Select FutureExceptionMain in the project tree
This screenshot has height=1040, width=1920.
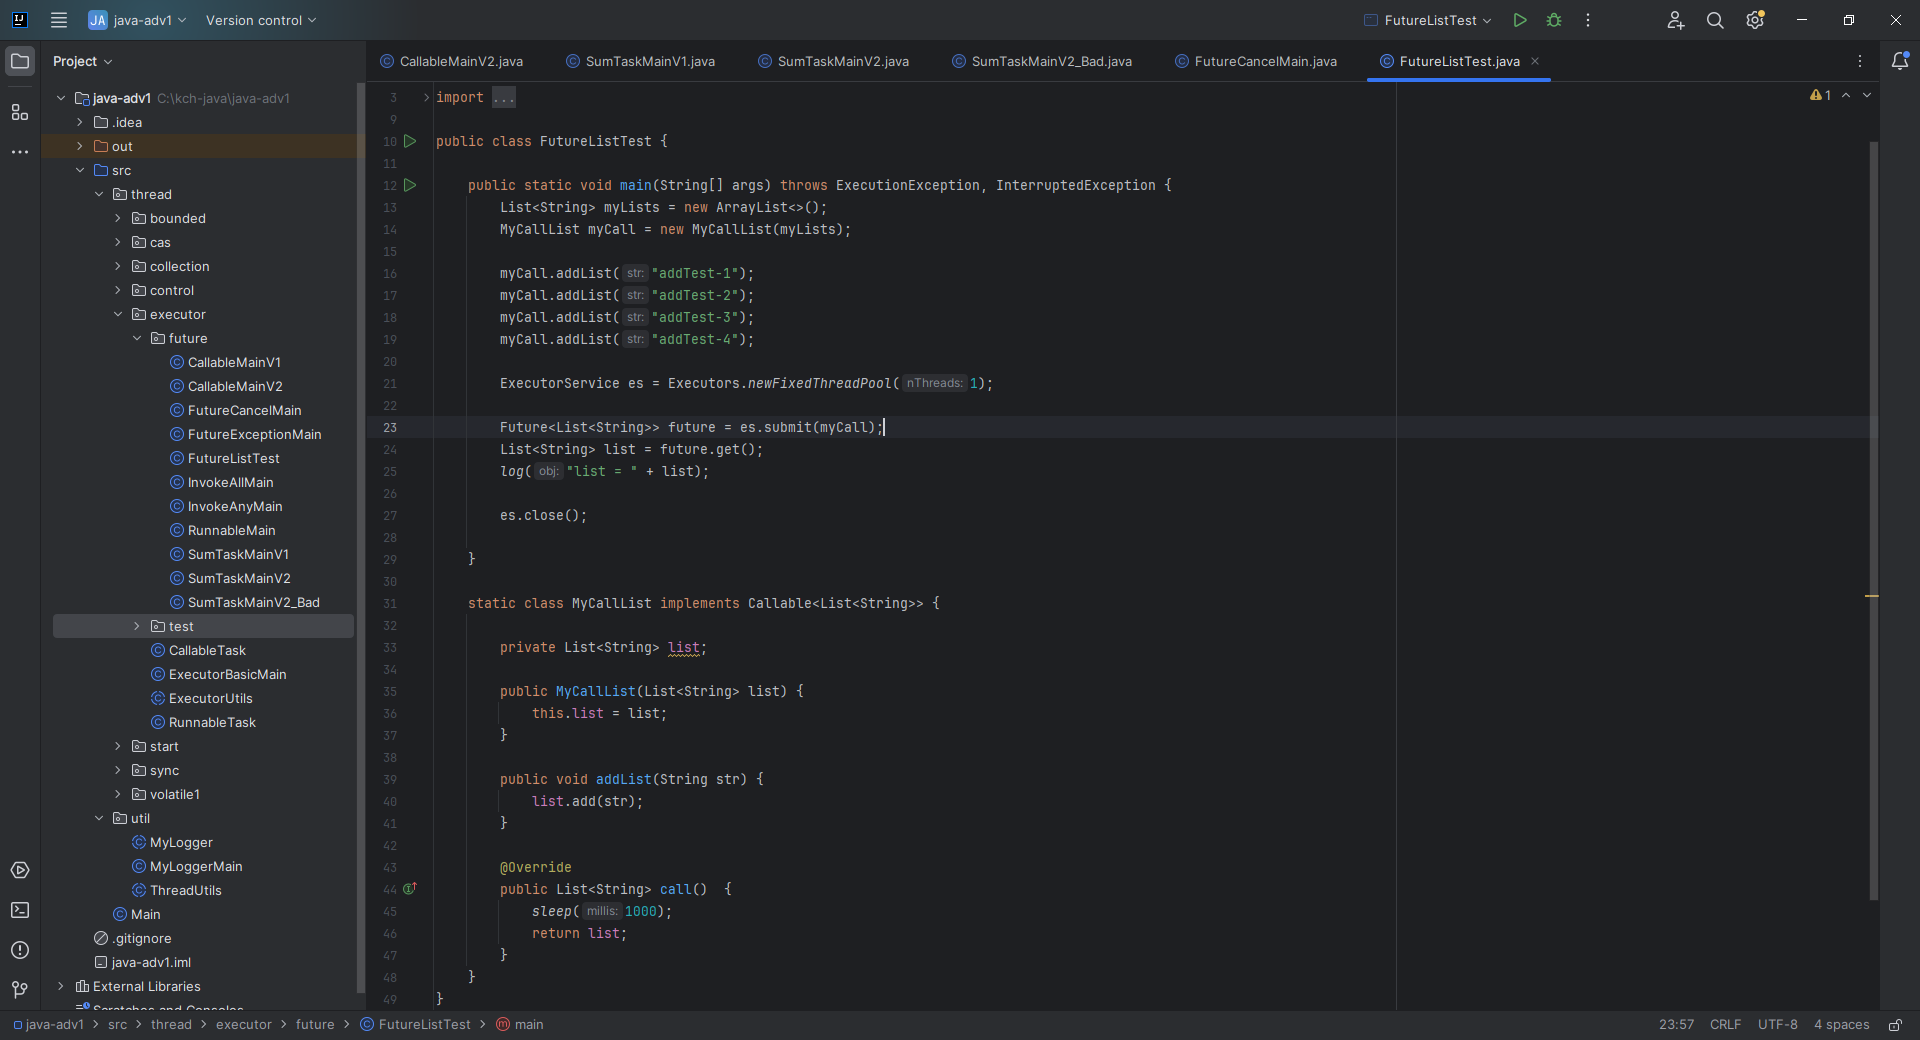(x=245, y=434)
